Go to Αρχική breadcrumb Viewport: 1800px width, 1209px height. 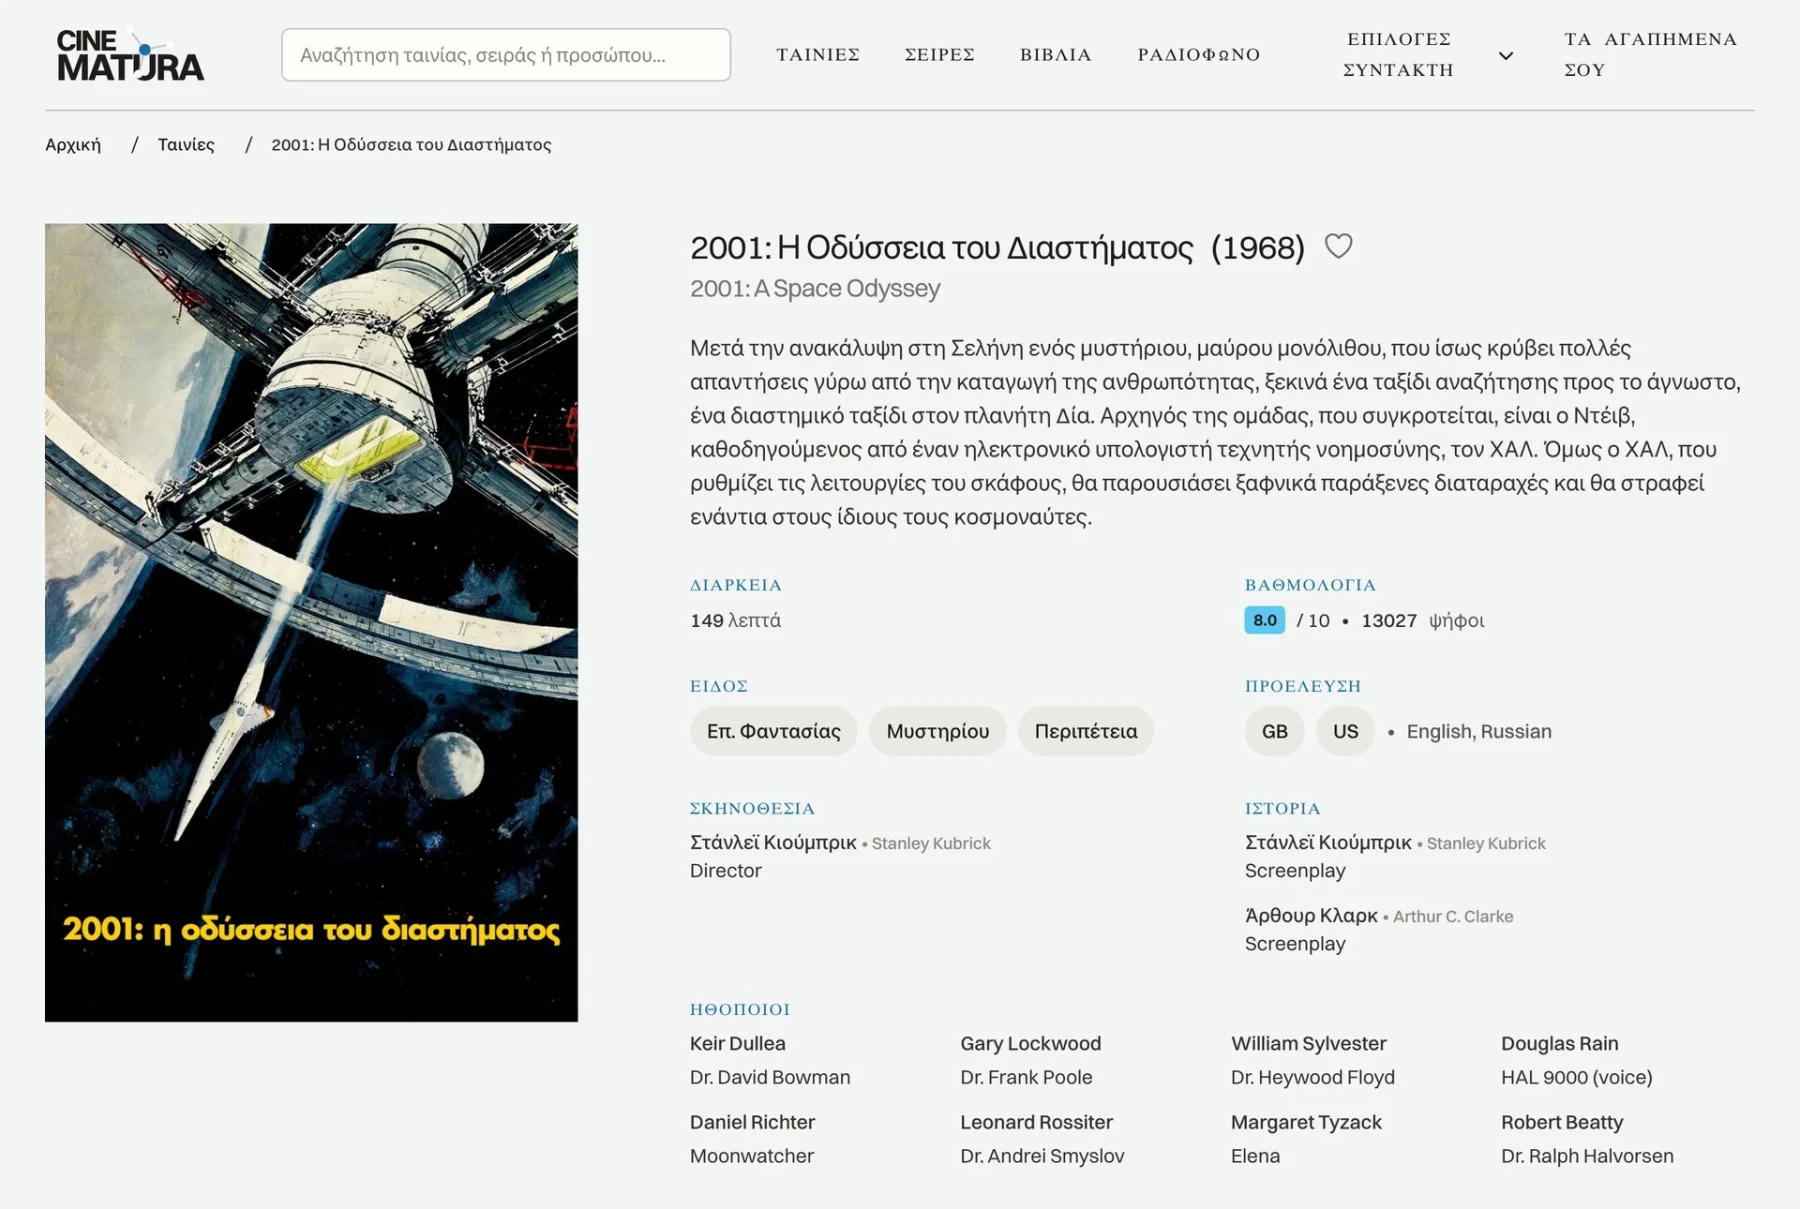click(73, 145)
